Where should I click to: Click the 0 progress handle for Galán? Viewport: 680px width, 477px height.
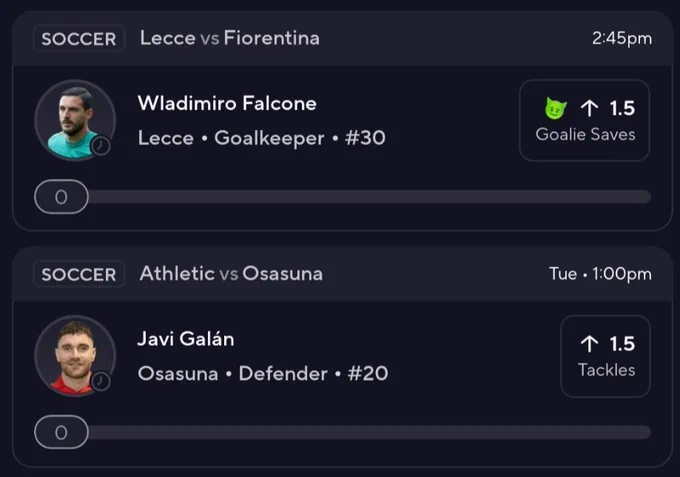(62, 432)
